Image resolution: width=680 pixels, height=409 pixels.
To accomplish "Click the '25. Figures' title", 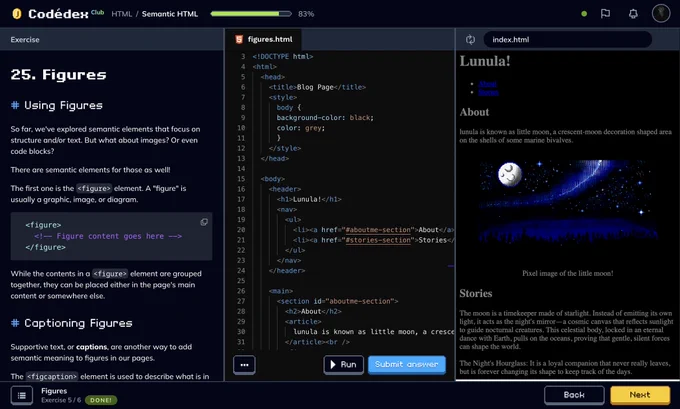I will coord(59,75).
